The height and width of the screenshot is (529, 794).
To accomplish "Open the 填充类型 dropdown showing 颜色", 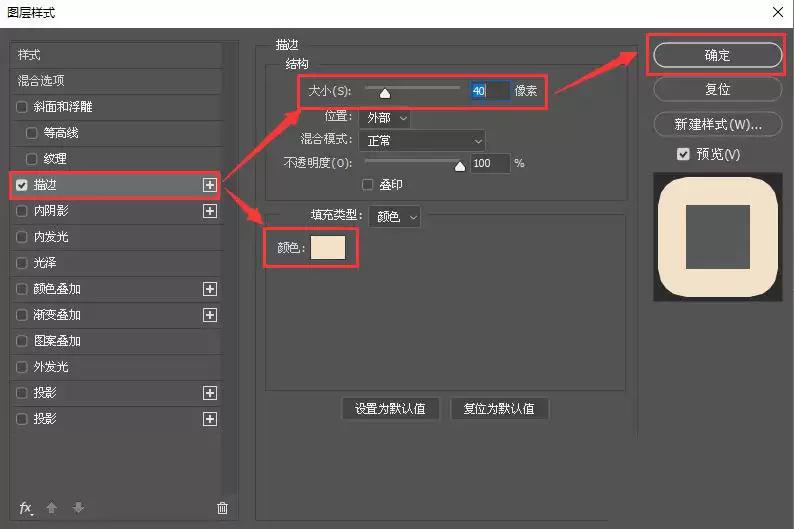I will point(394,217).
